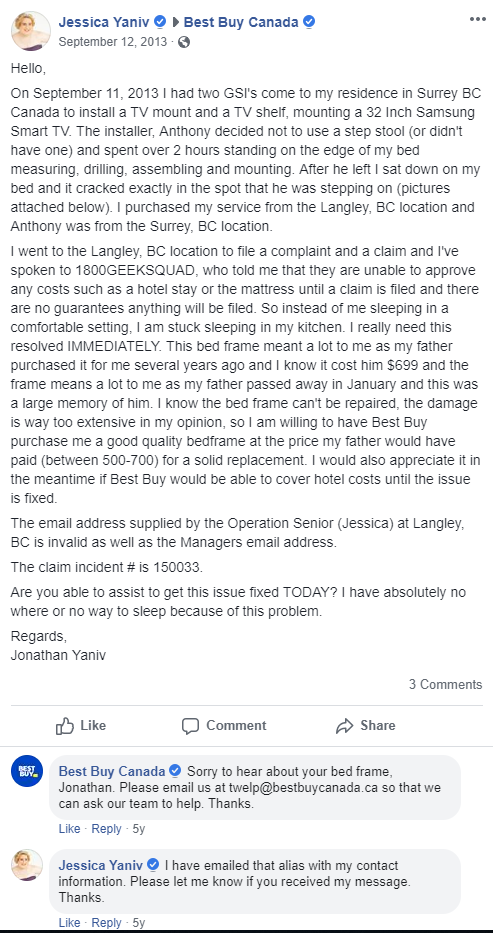
Task: Open the Best Buy Canada logo avatar
Action: (x=27, y=771)
